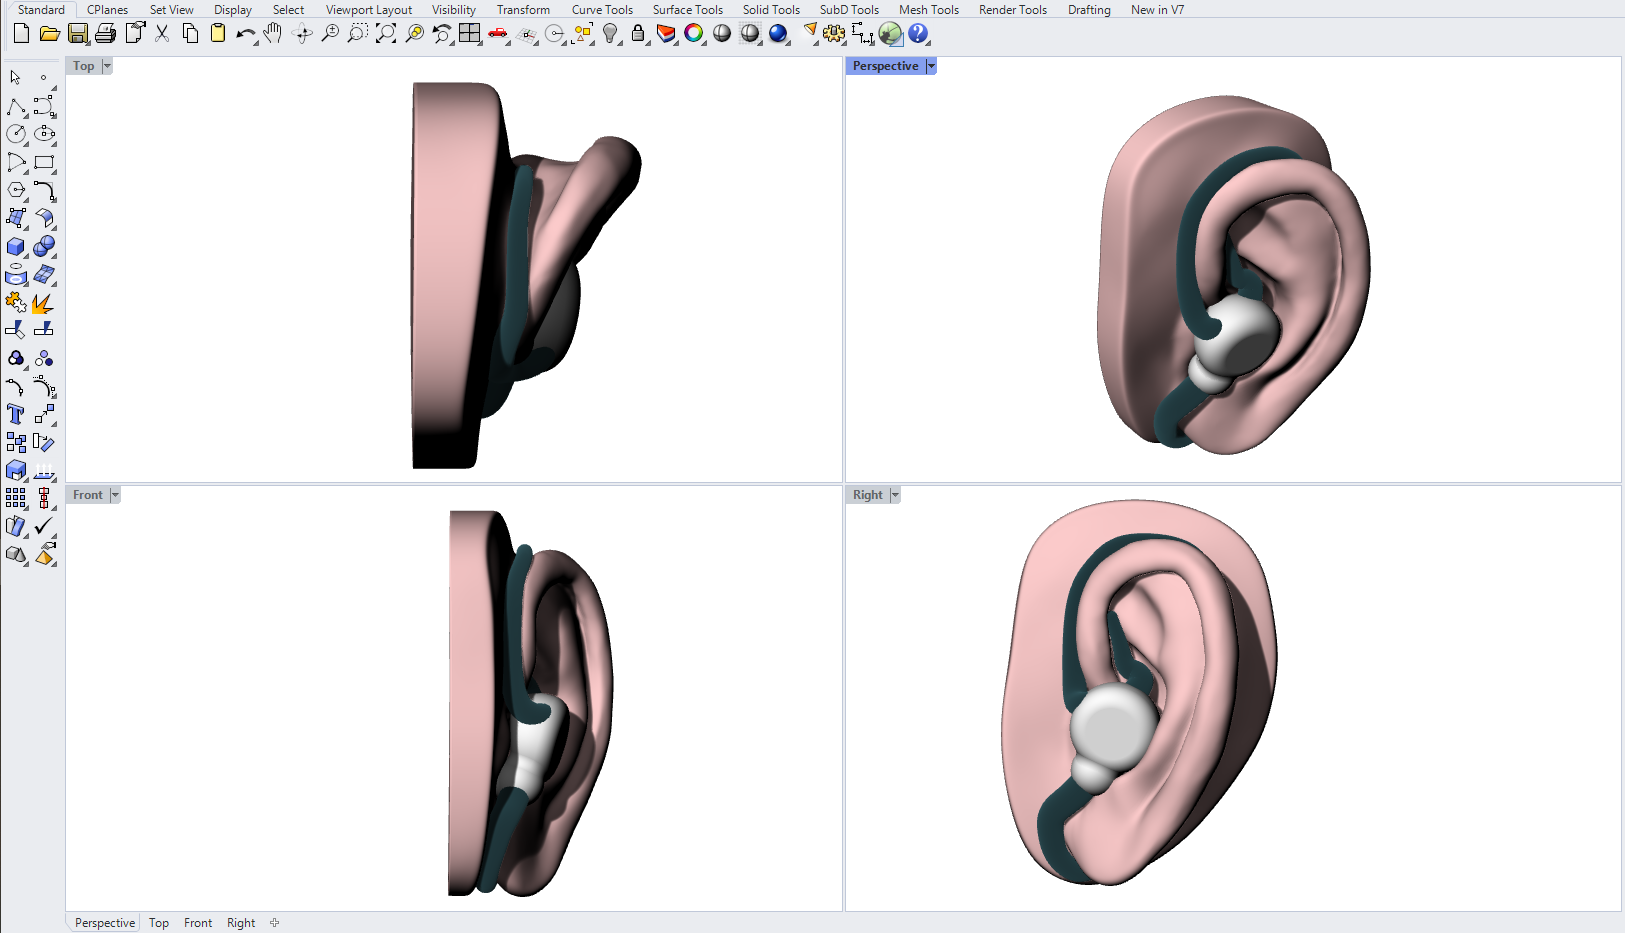Open the Front viewport dropdown arrow
Image resolution: width=1625 pixels, height=933 pixels.
click(x=115, y=495)
